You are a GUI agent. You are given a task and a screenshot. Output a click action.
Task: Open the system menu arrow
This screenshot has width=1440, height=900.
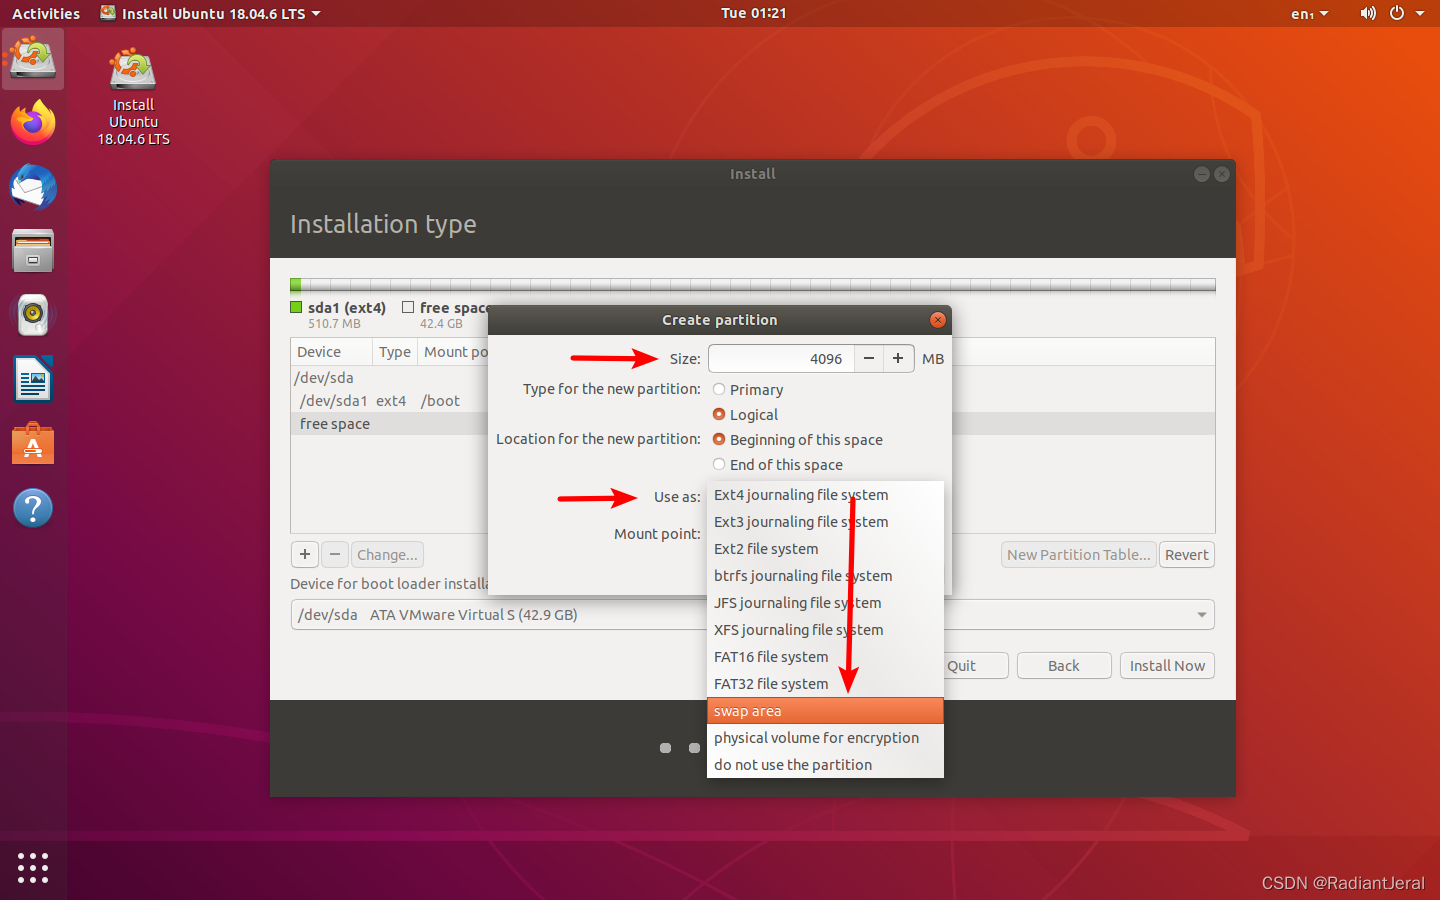tap(1420, 13)
